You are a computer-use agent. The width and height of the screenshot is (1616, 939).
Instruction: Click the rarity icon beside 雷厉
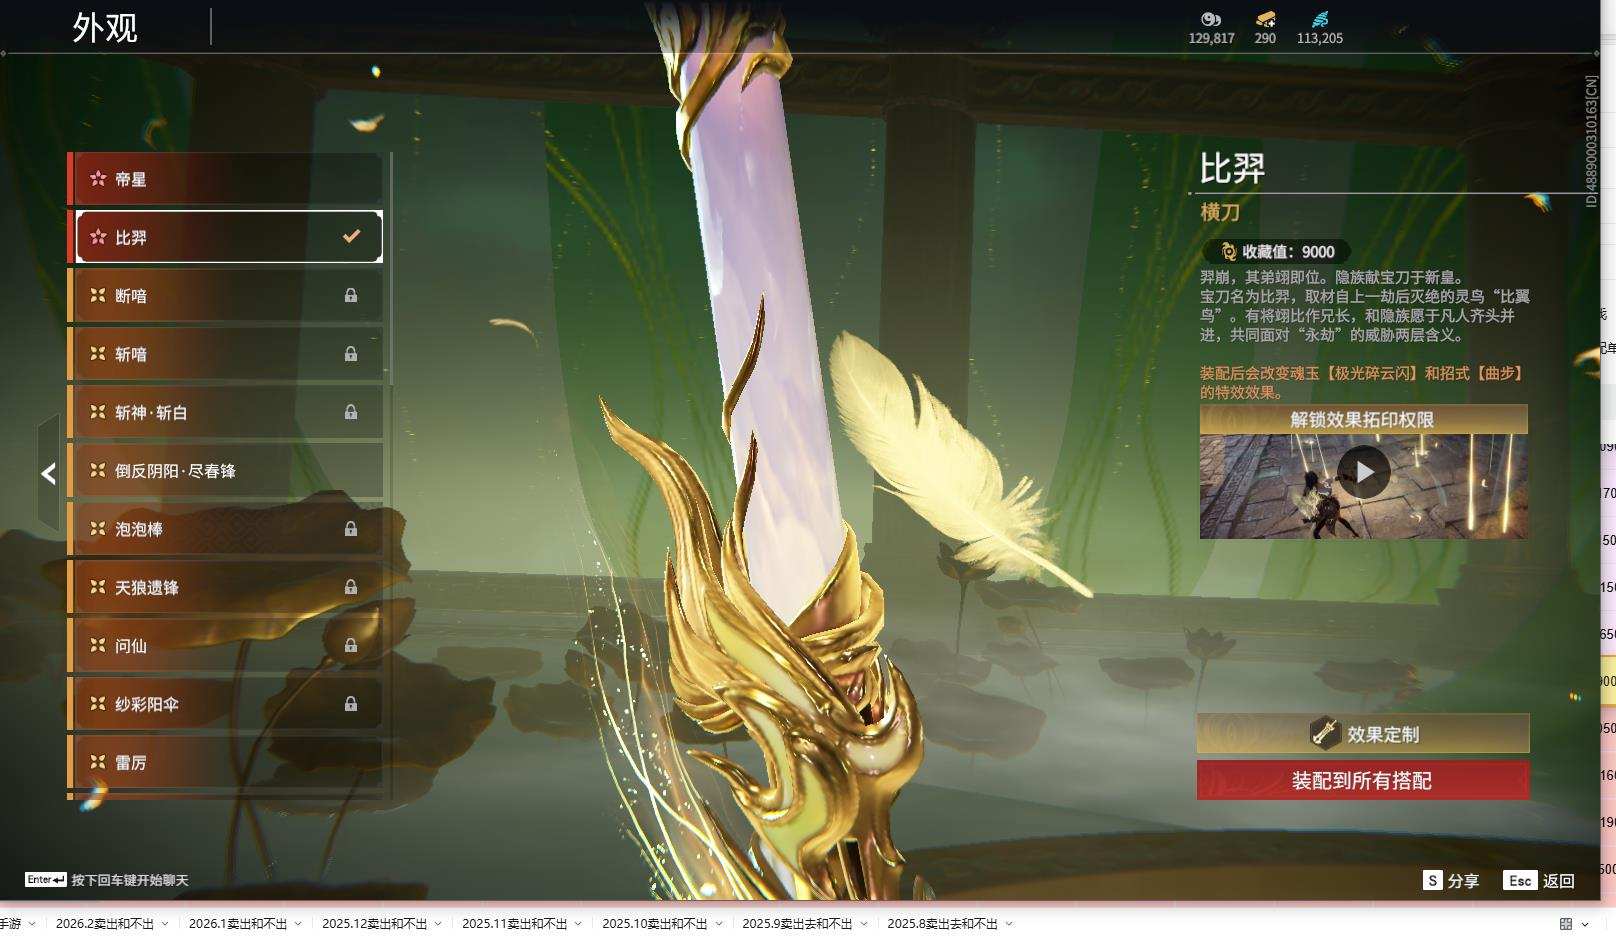click(x=98, y=762)
